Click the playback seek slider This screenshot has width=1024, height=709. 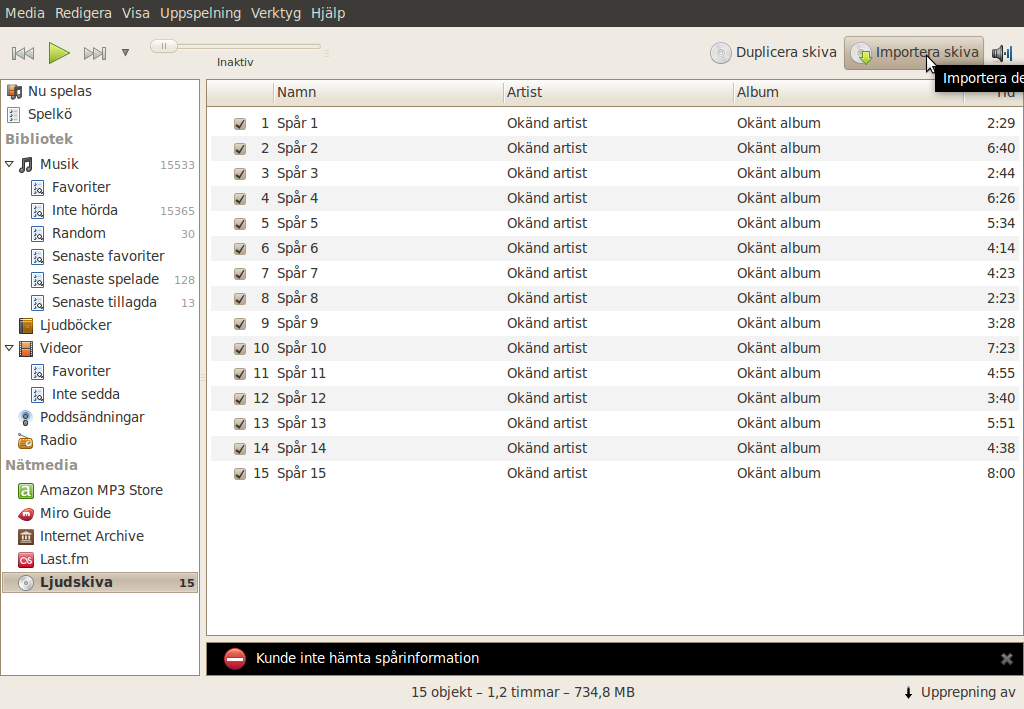[235, 46]
